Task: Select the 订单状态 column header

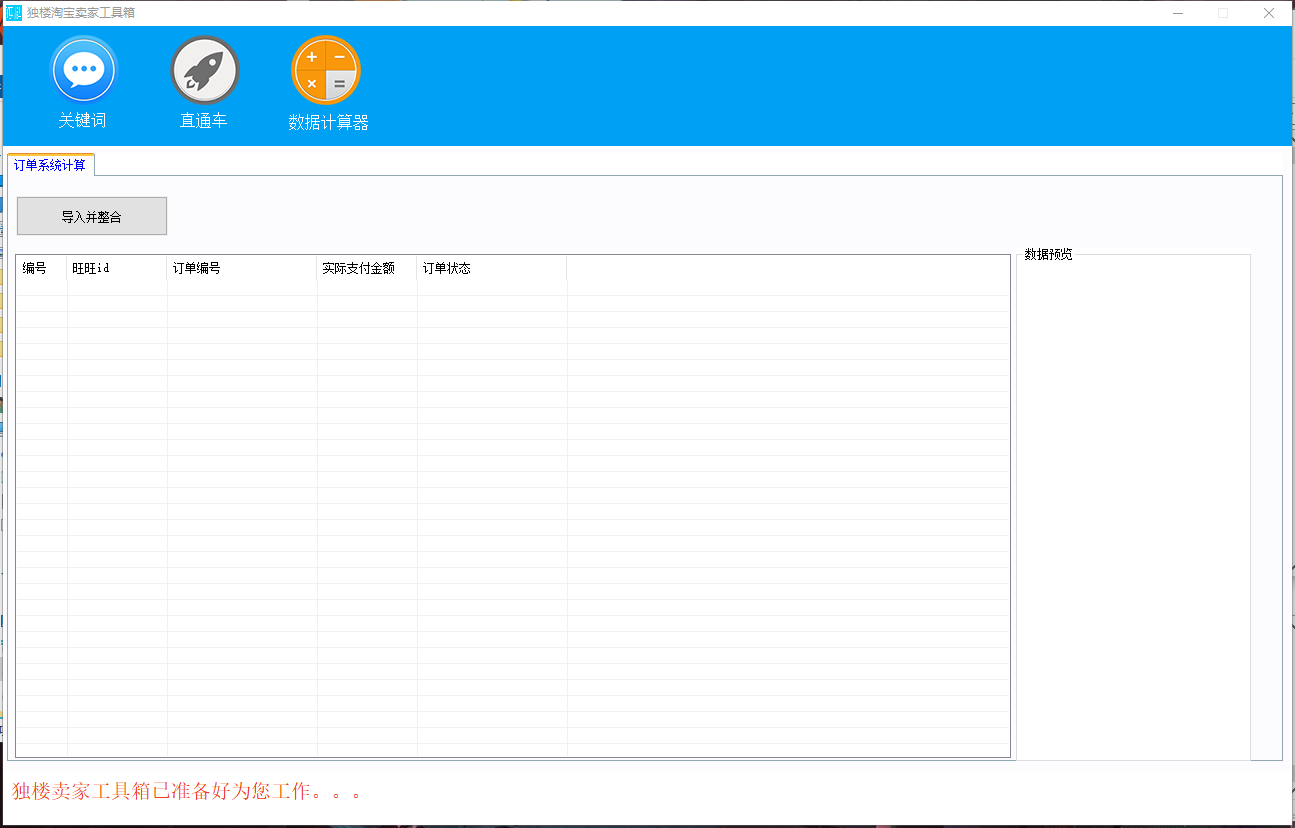Action: [x=492, y=268]
